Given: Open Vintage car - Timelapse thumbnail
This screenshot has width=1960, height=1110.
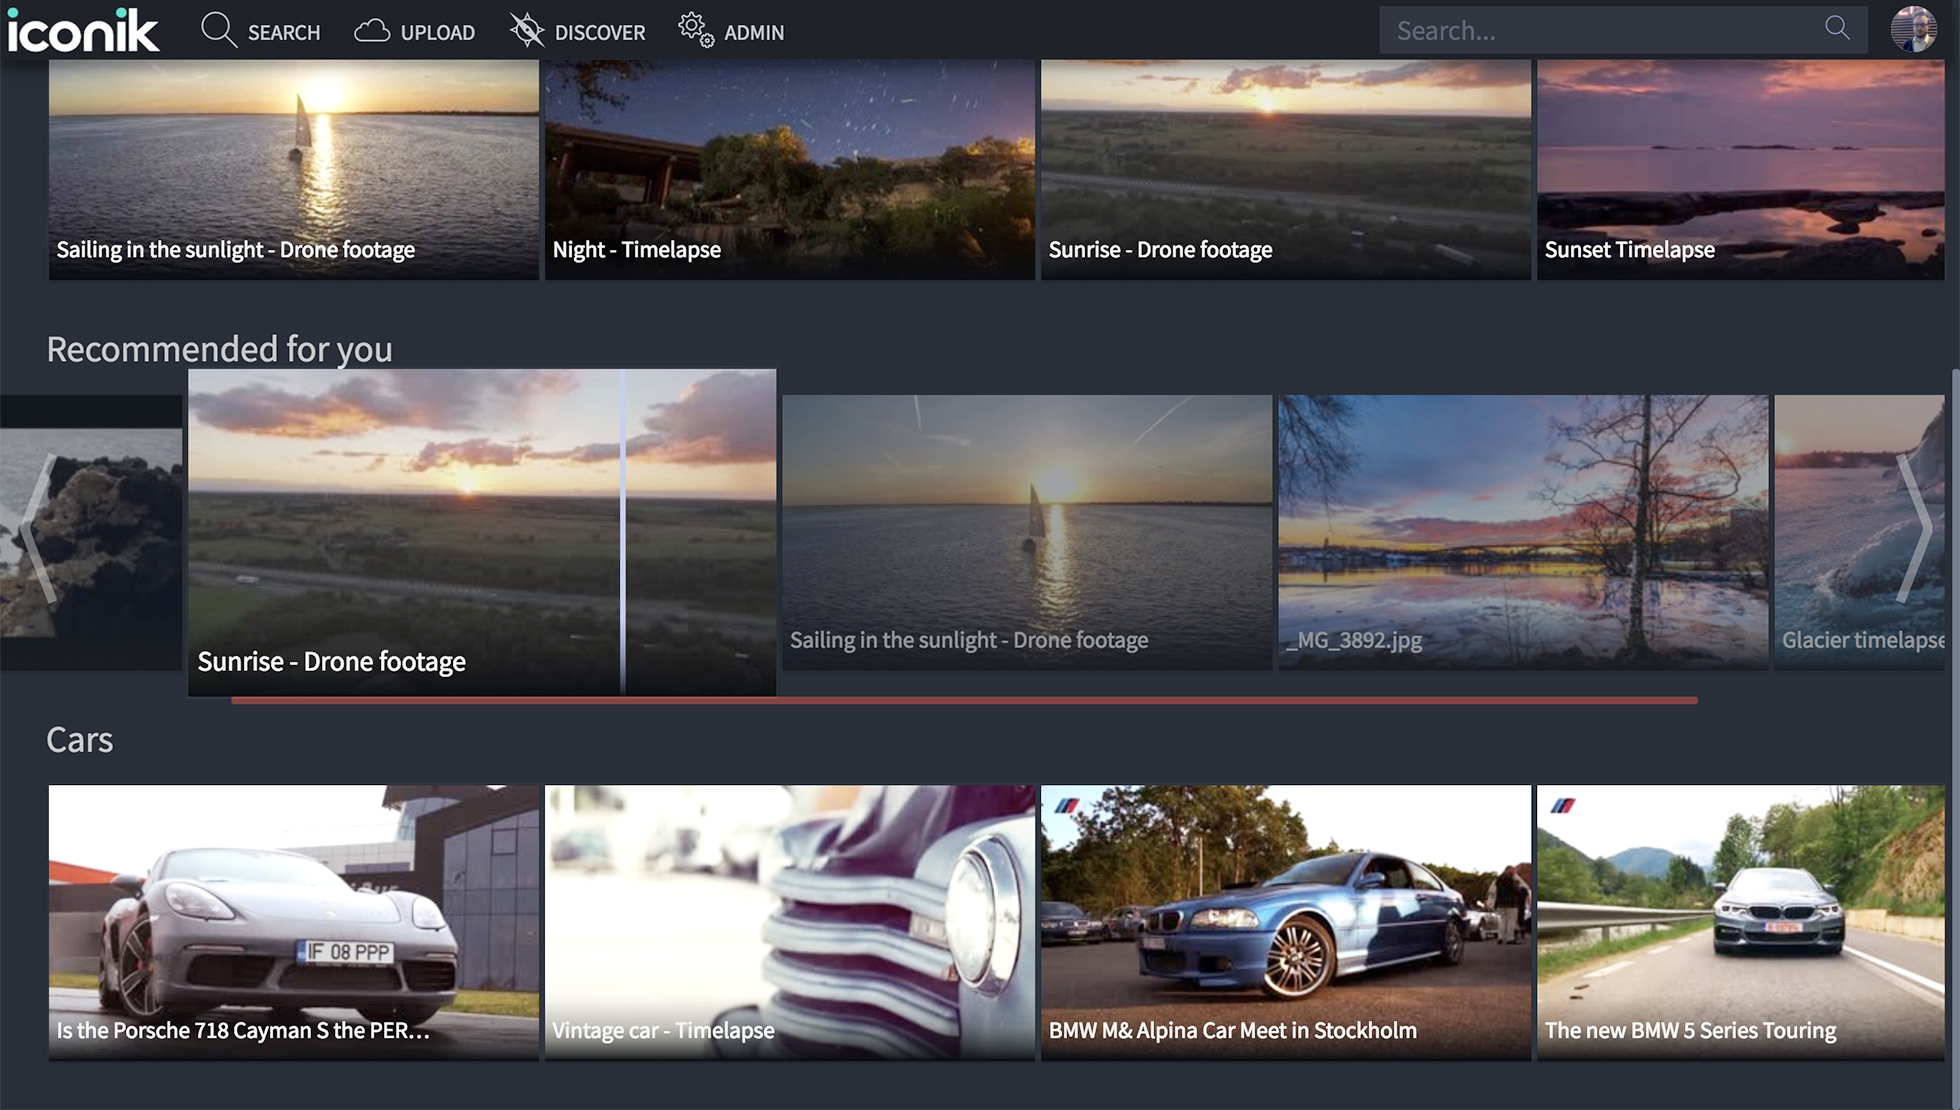Looking at the screenshot, I should coord(790,922).
